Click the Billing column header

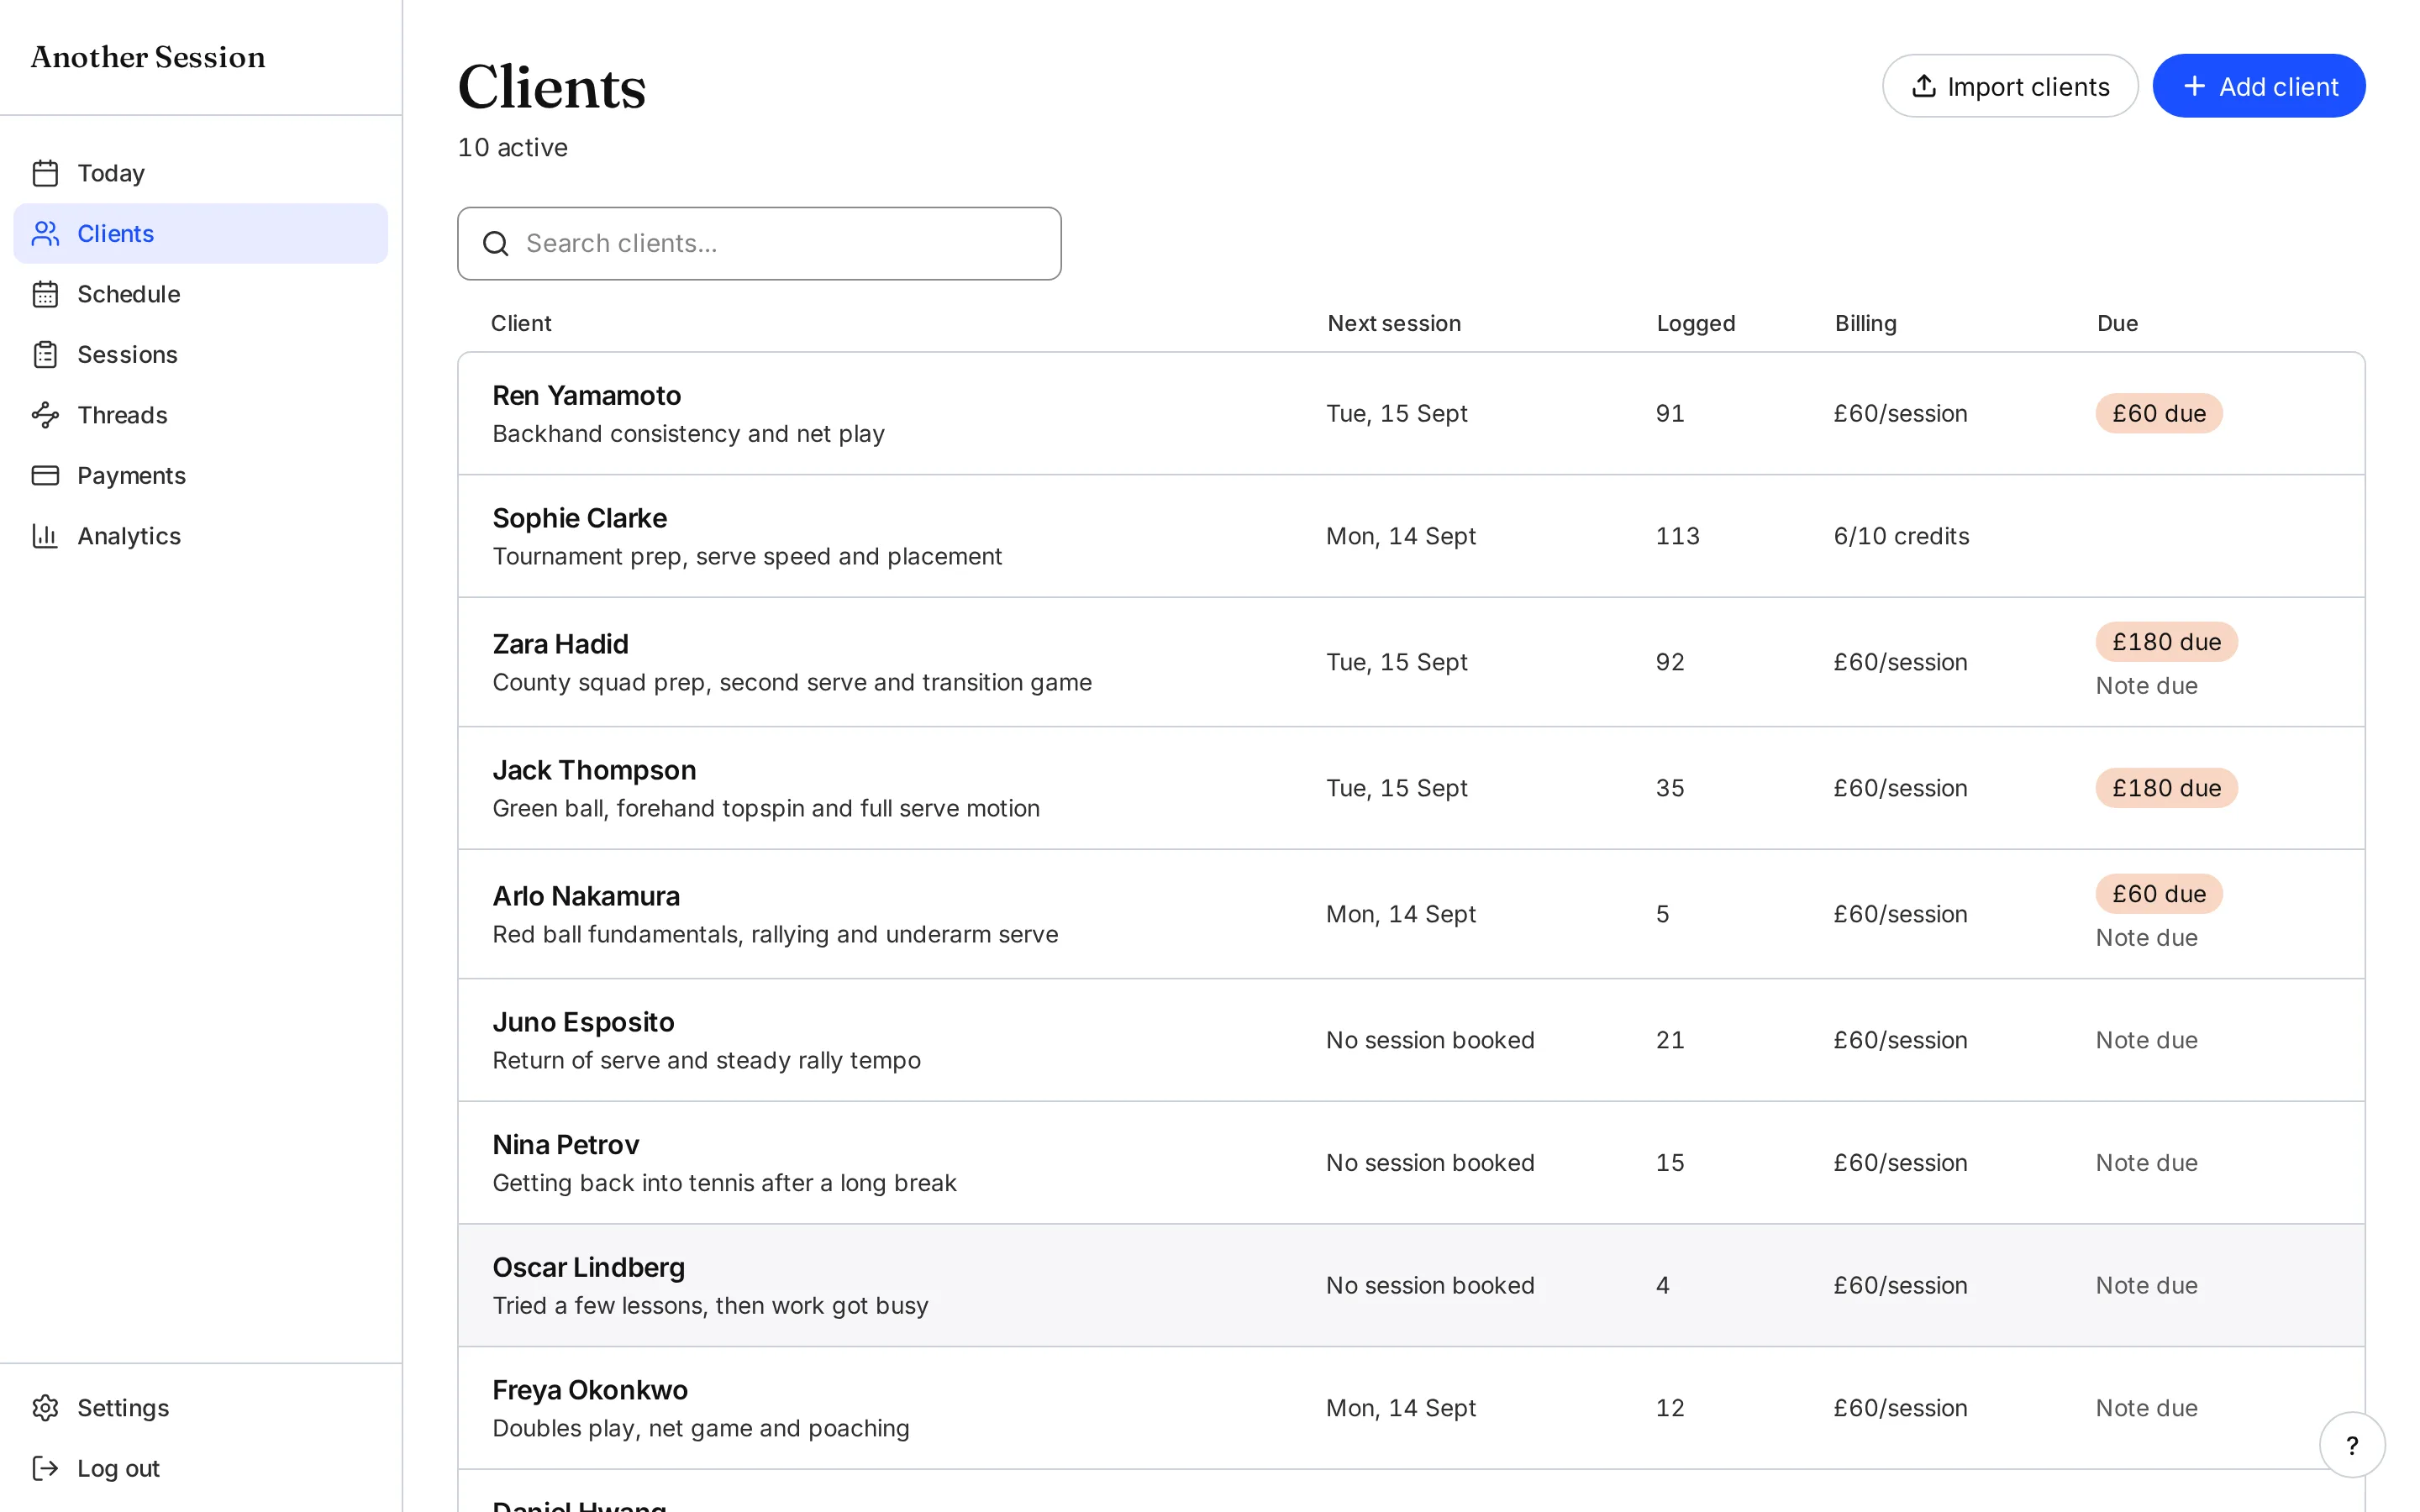1866,324
